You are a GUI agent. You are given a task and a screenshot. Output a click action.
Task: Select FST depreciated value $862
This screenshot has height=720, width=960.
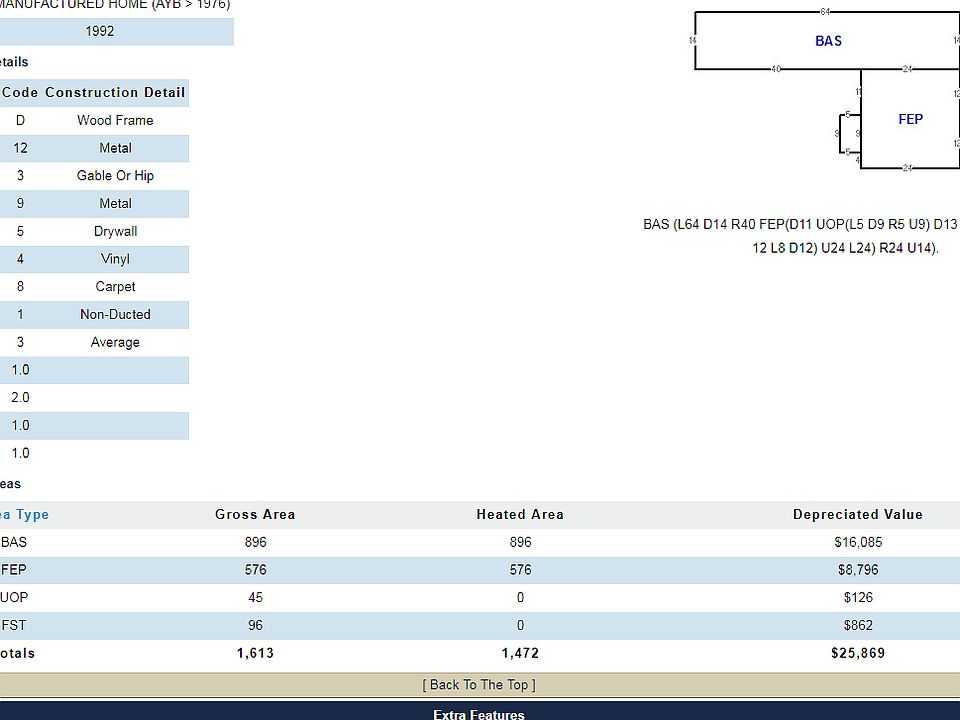858,625
